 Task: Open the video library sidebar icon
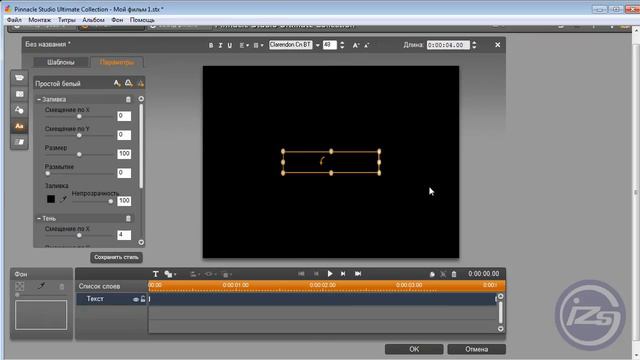click(x=19, y=78)
